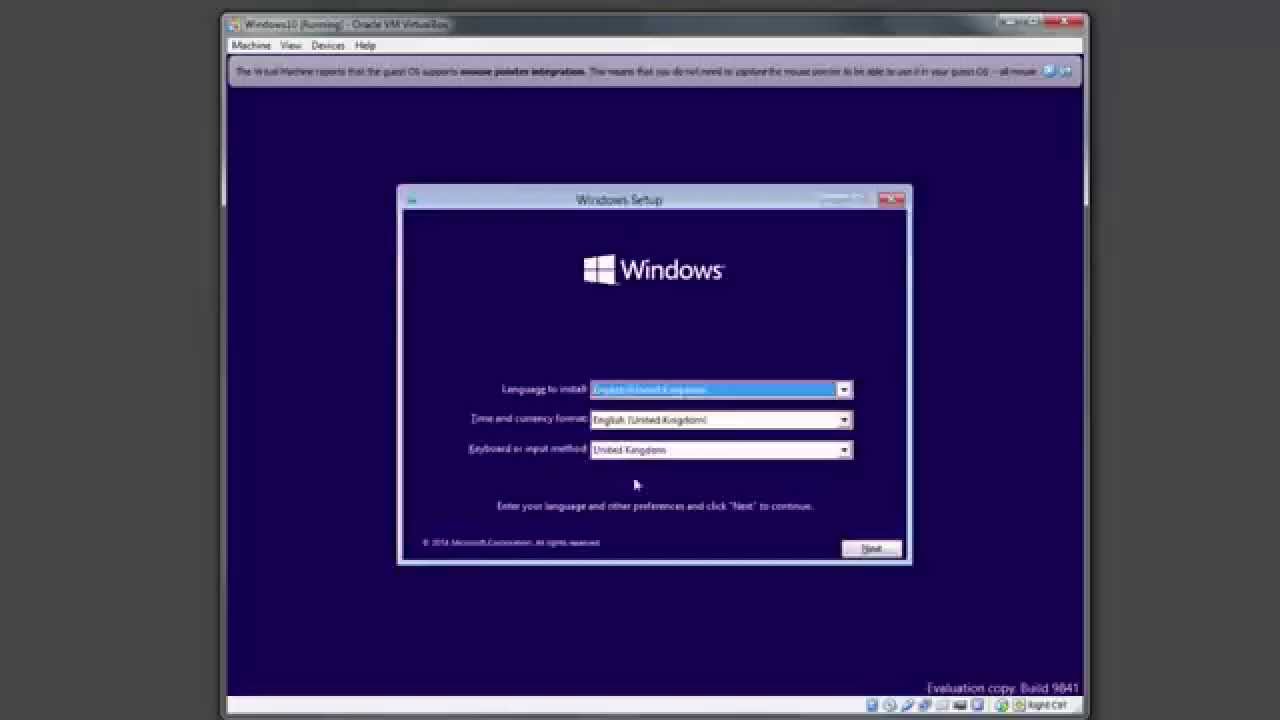Click the network adapter status icon

pyautogui.click(x=924, y=705)
